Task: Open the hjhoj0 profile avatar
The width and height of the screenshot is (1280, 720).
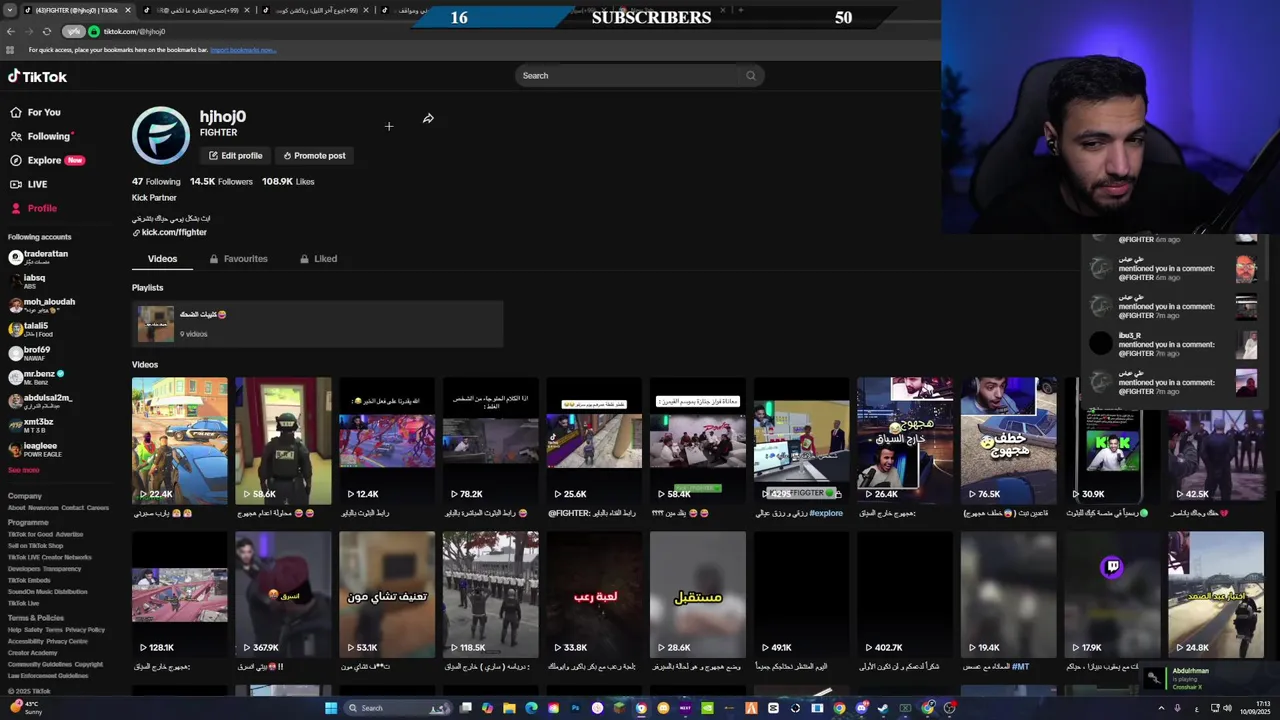Action: point(160,135)
